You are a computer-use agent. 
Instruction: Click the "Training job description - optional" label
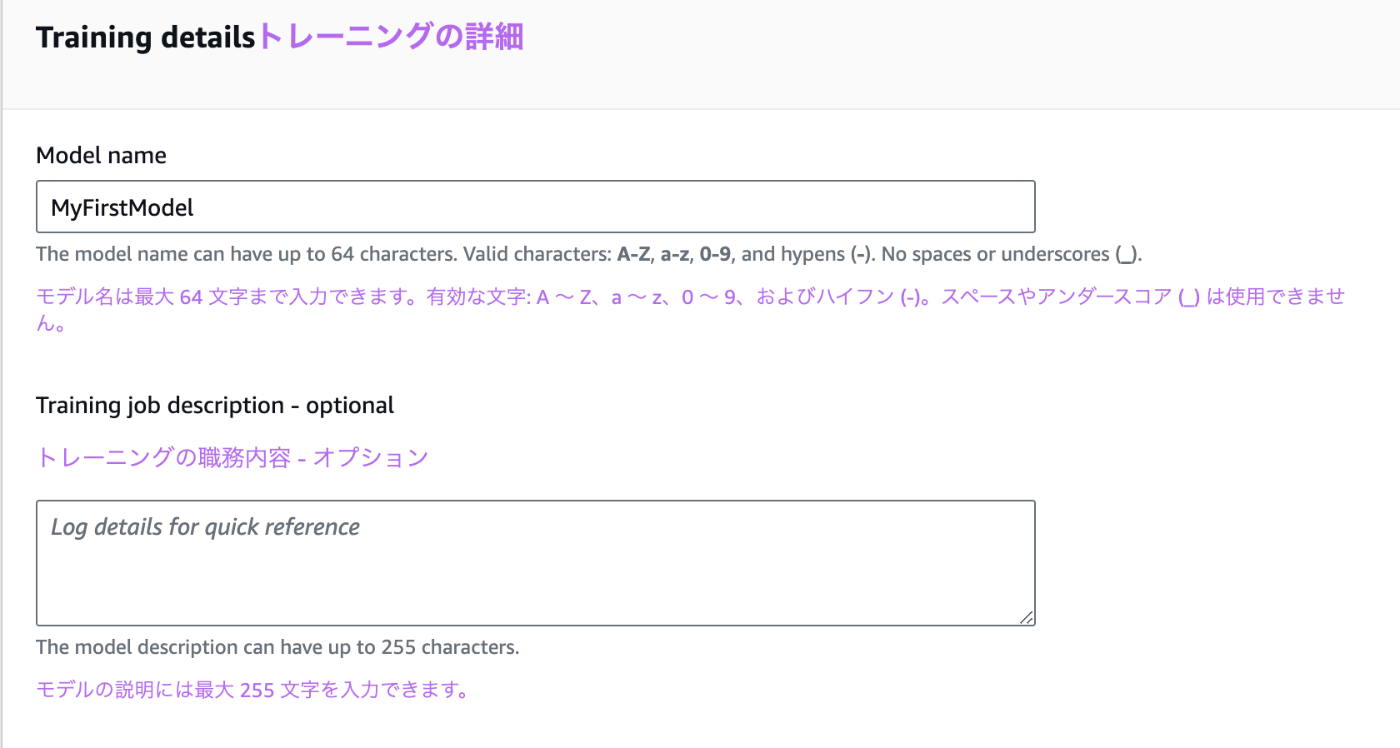point(215,405)
